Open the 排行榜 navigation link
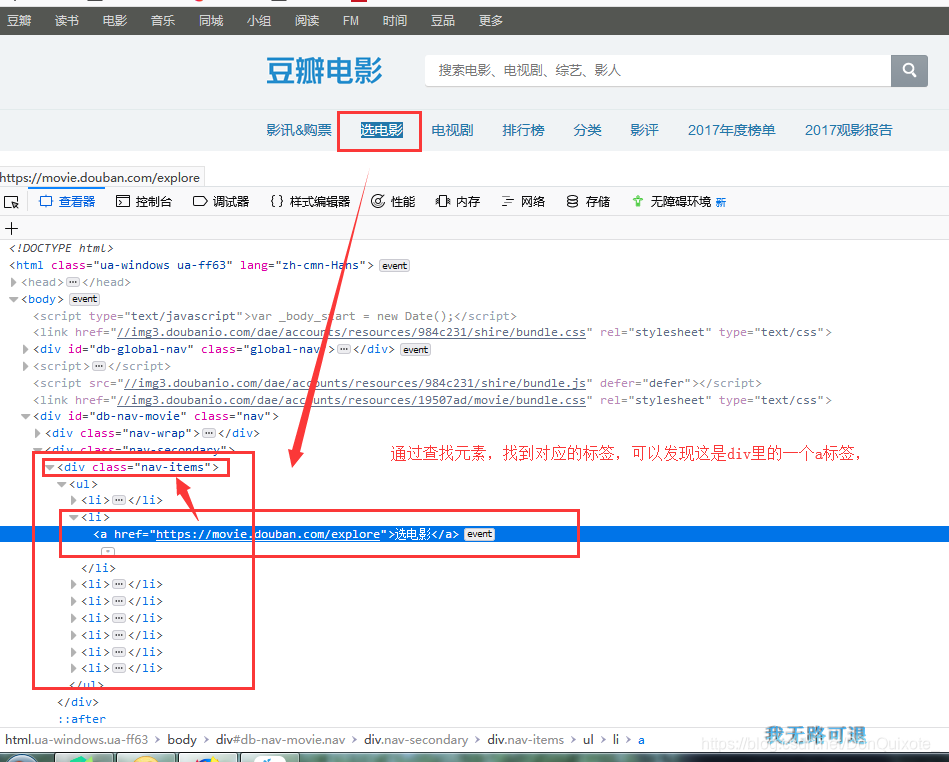 pos(523,130)
